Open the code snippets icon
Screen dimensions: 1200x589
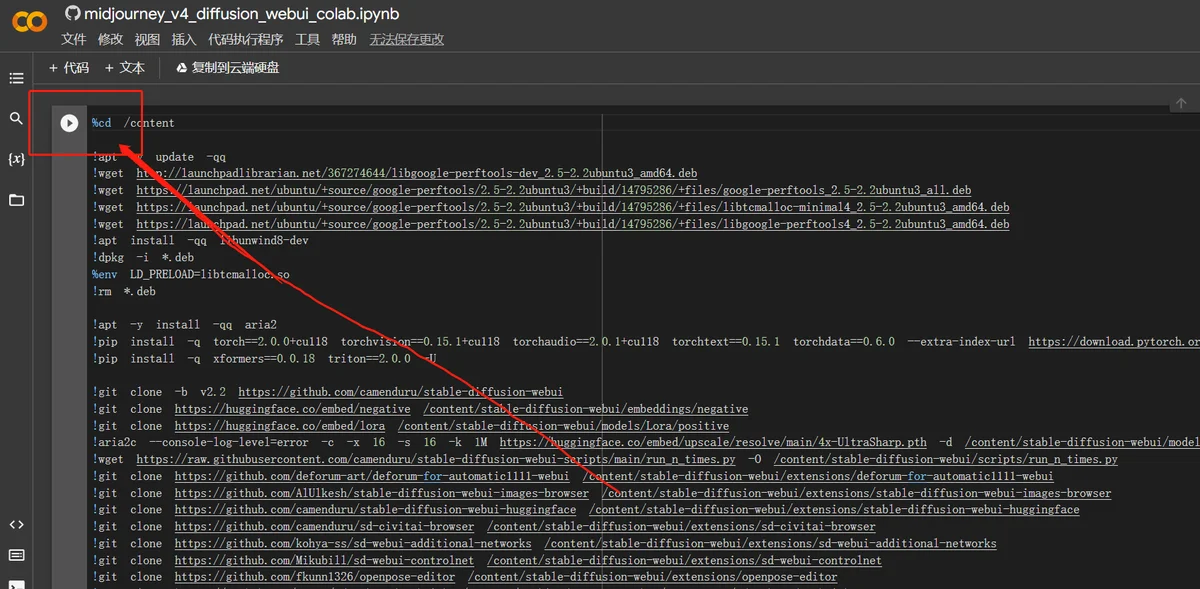point(16,525)
